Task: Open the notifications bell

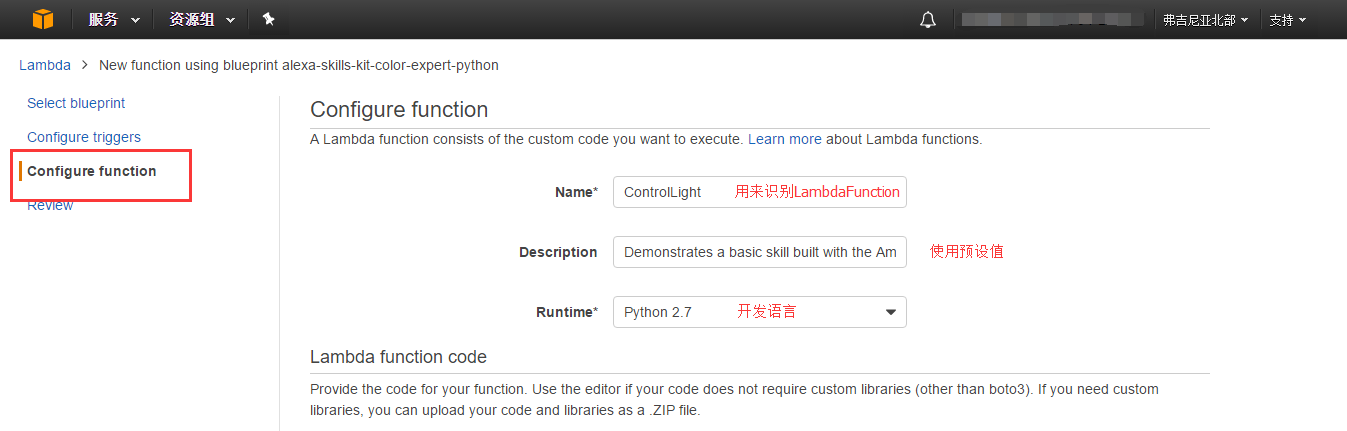Action: click(928, 20)
